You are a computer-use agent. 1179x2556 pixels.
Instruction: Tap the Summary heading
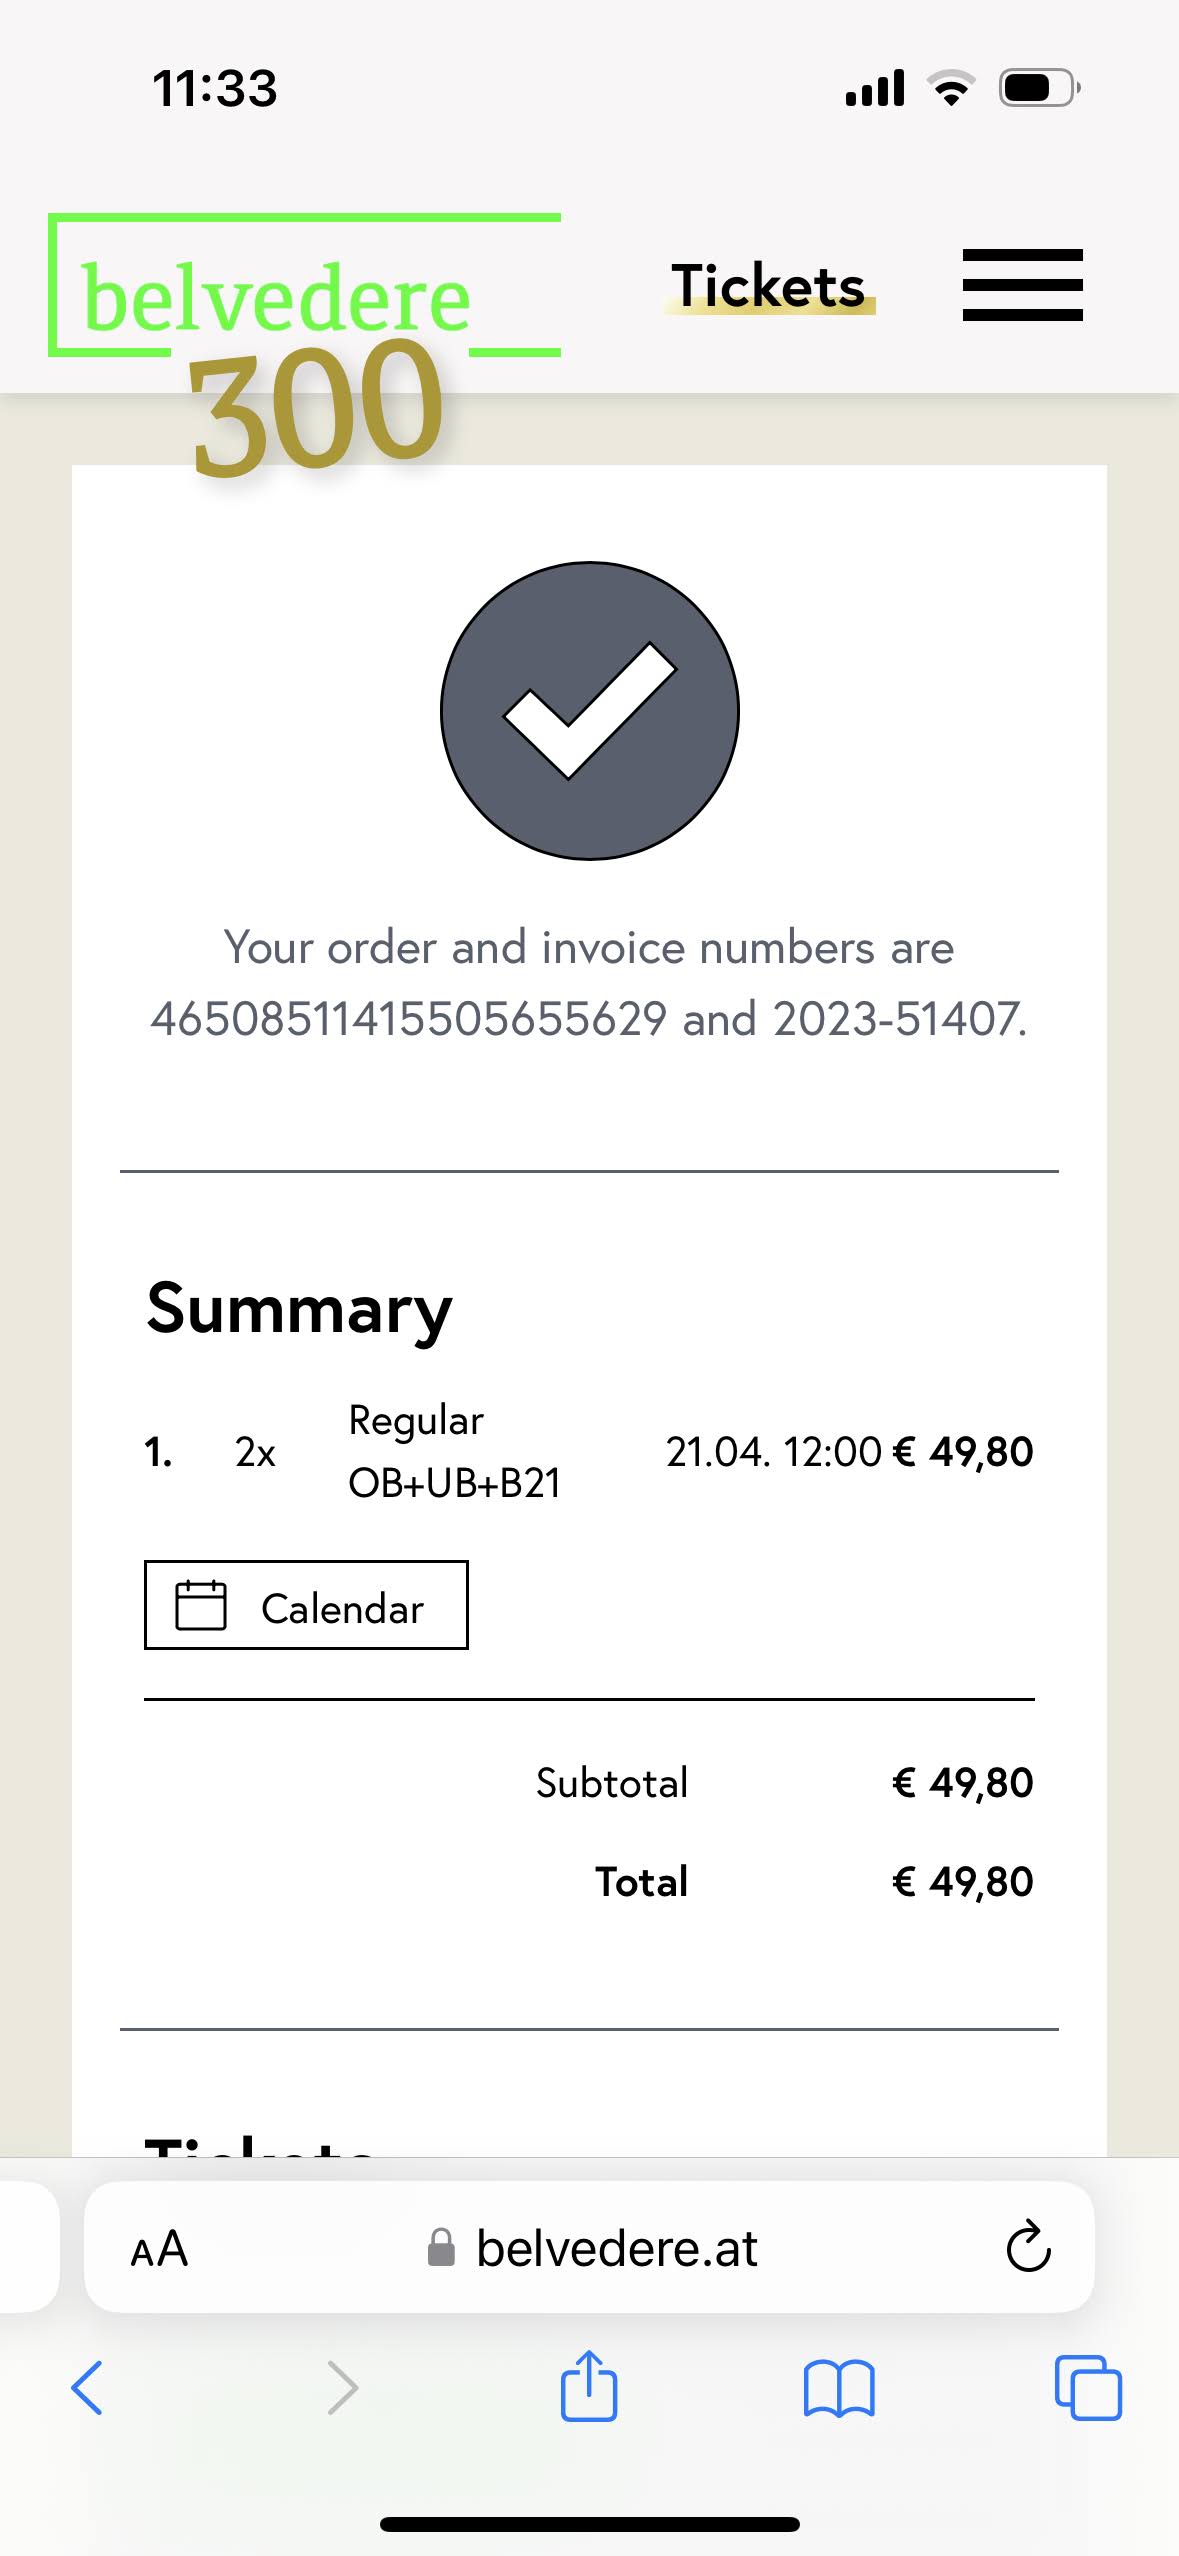299,1309
